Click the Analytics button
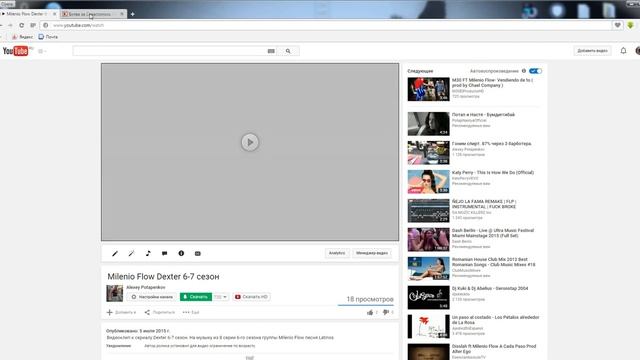Image resolution: width=640 pixels, height=360 pixels. [x=337, y=253]
